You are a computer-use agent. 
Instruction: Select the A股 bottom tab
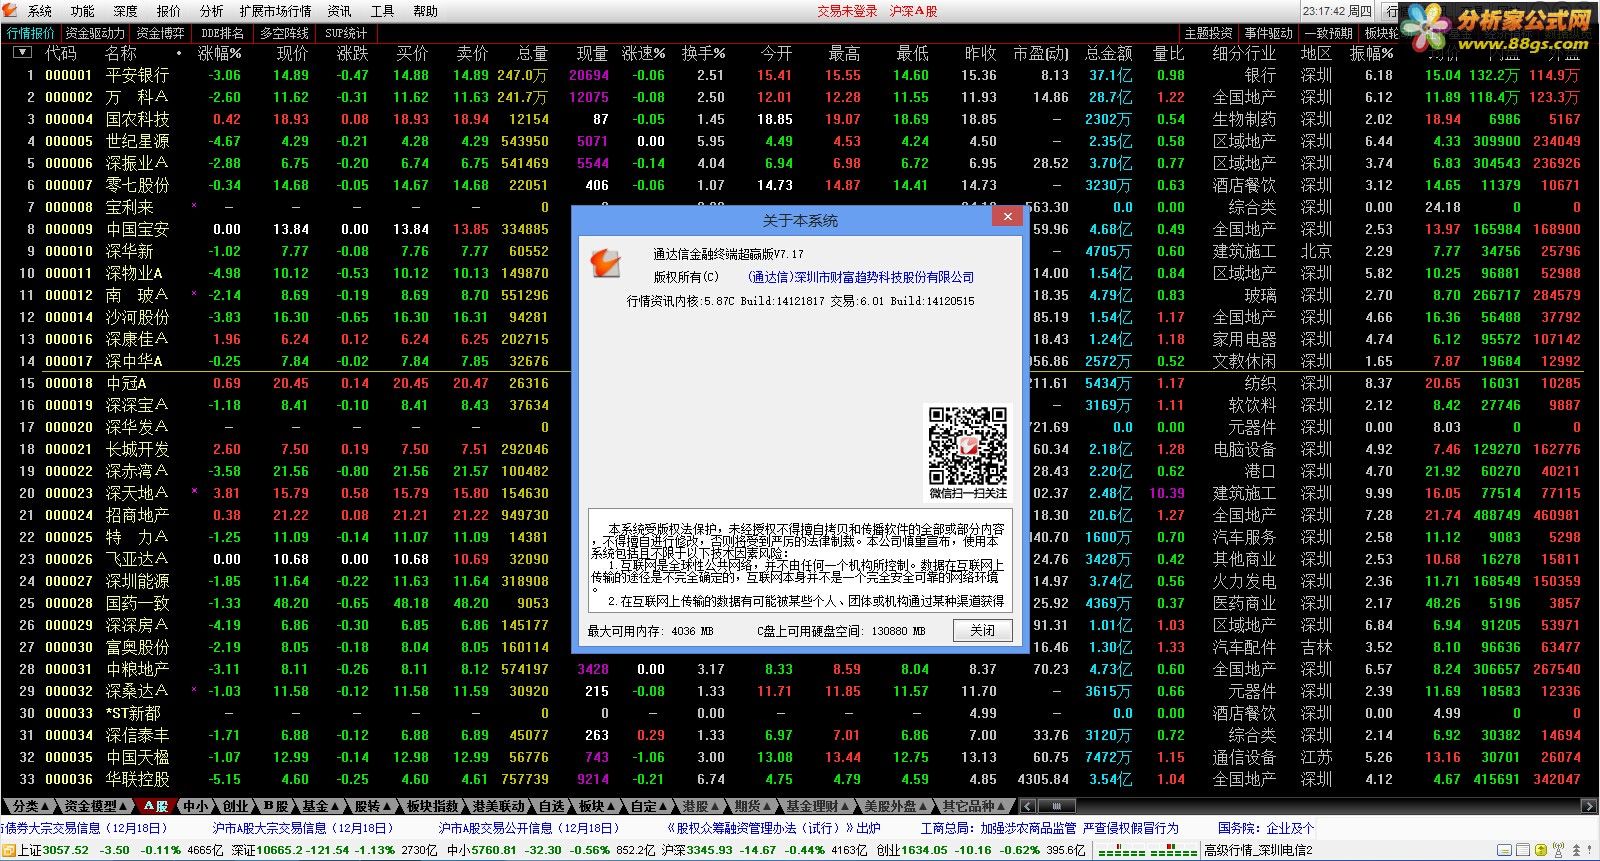click(156, 806)
